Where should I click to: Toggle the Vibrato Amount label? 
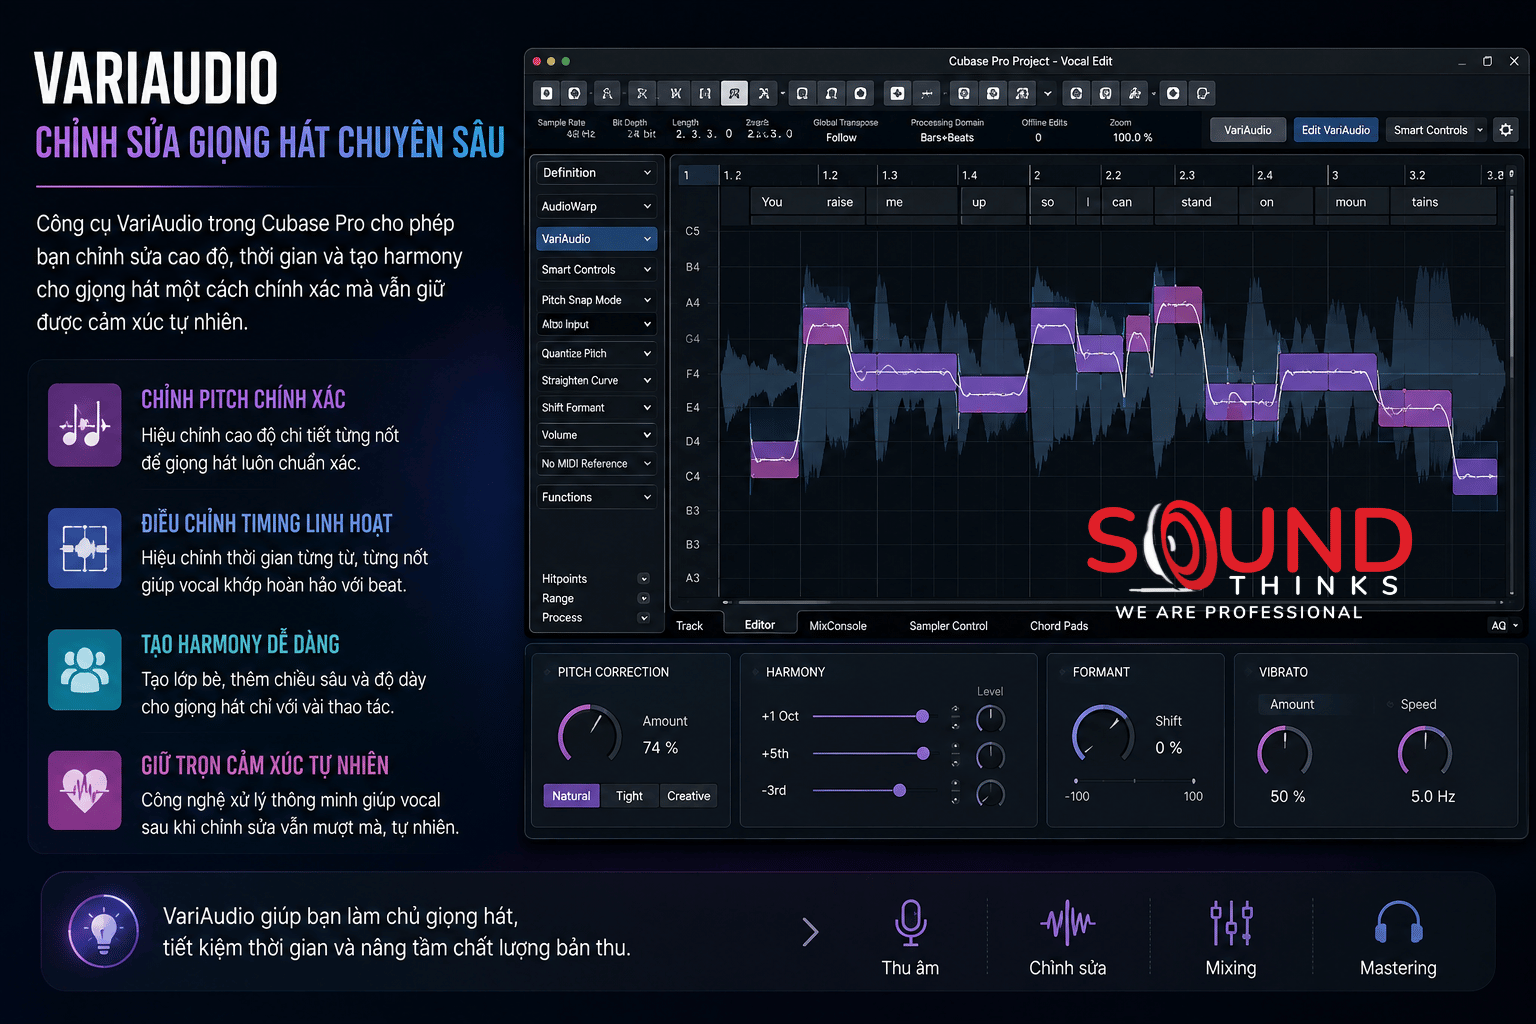pos(1292,704)
